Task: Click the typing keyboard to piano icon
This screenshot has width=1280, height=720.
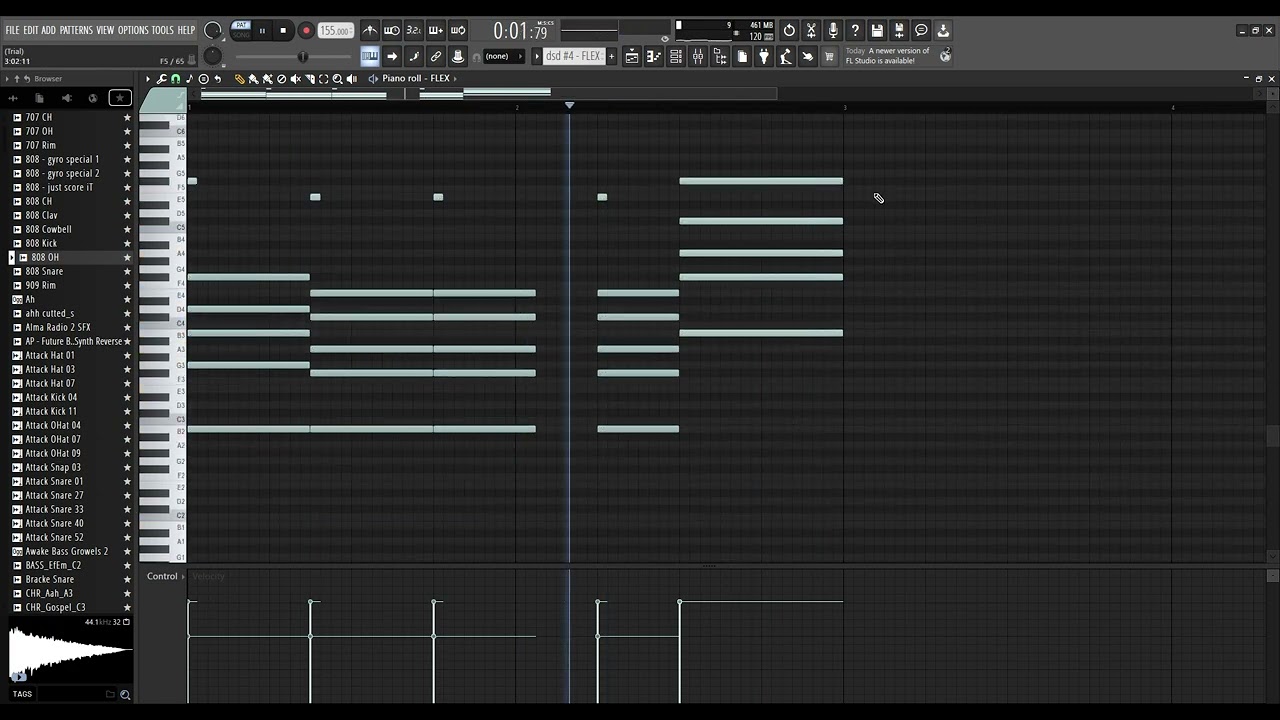Action: pyautogui.click(x=369, y=57)
